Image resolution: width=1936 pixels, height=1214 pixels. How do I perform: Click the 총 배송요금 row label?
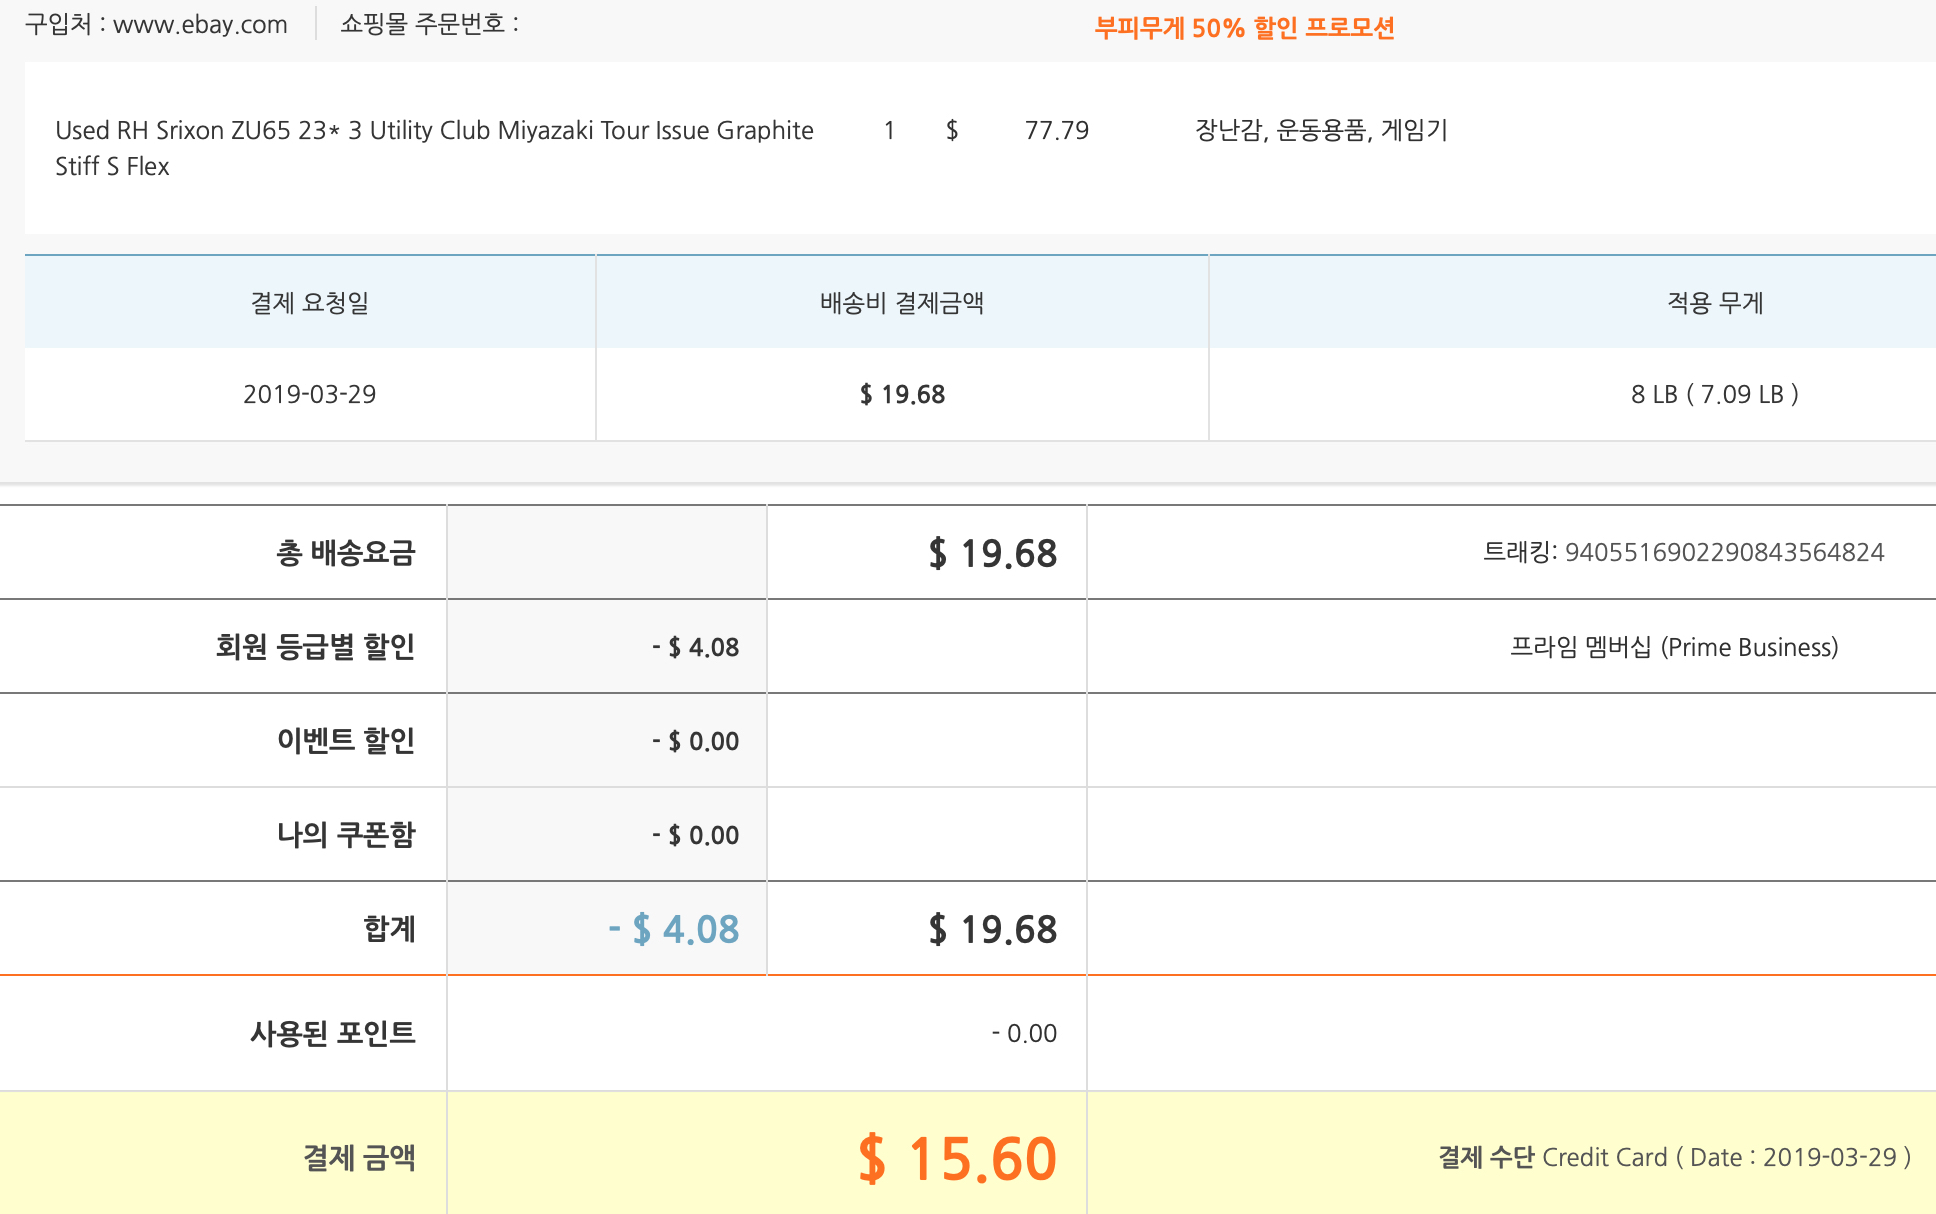345,552
